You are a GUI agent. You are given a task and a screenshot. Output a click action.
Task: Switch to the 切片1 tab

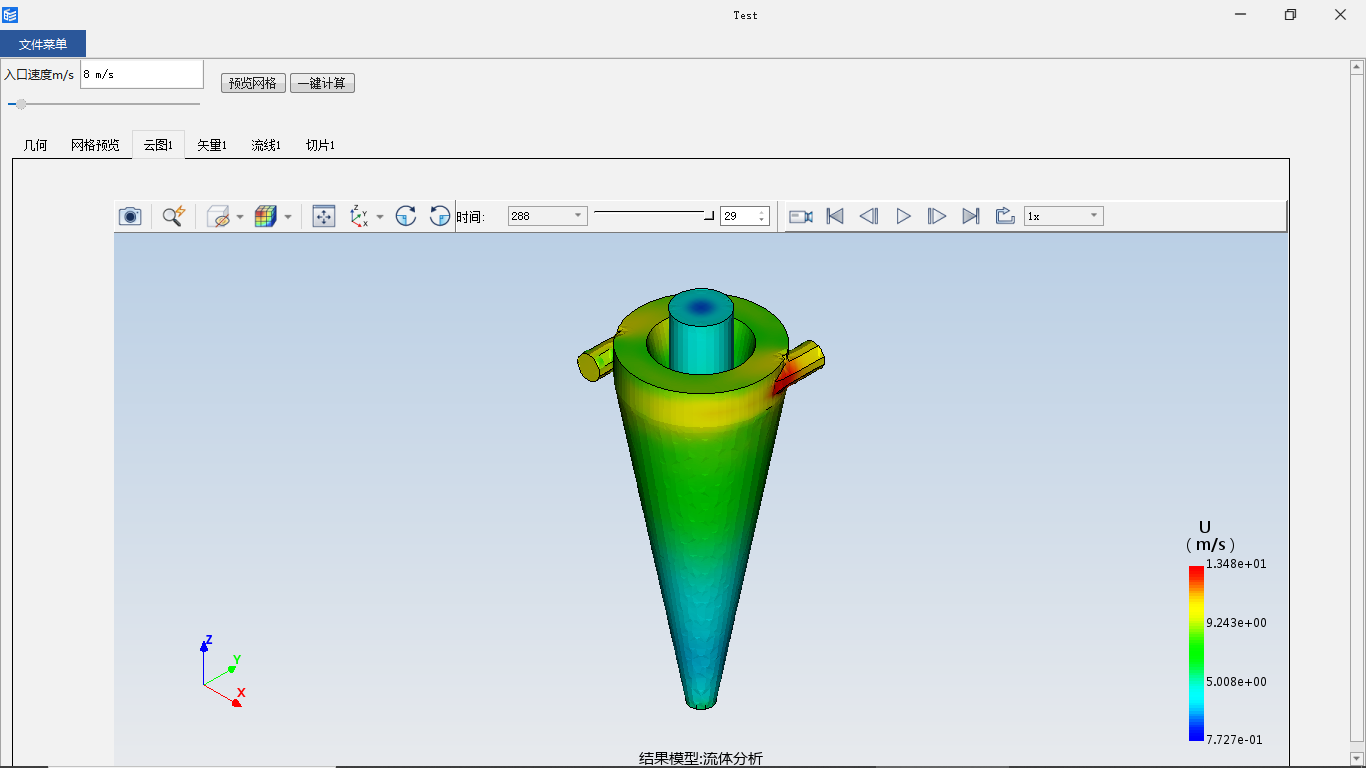click(x=320, y=145)
